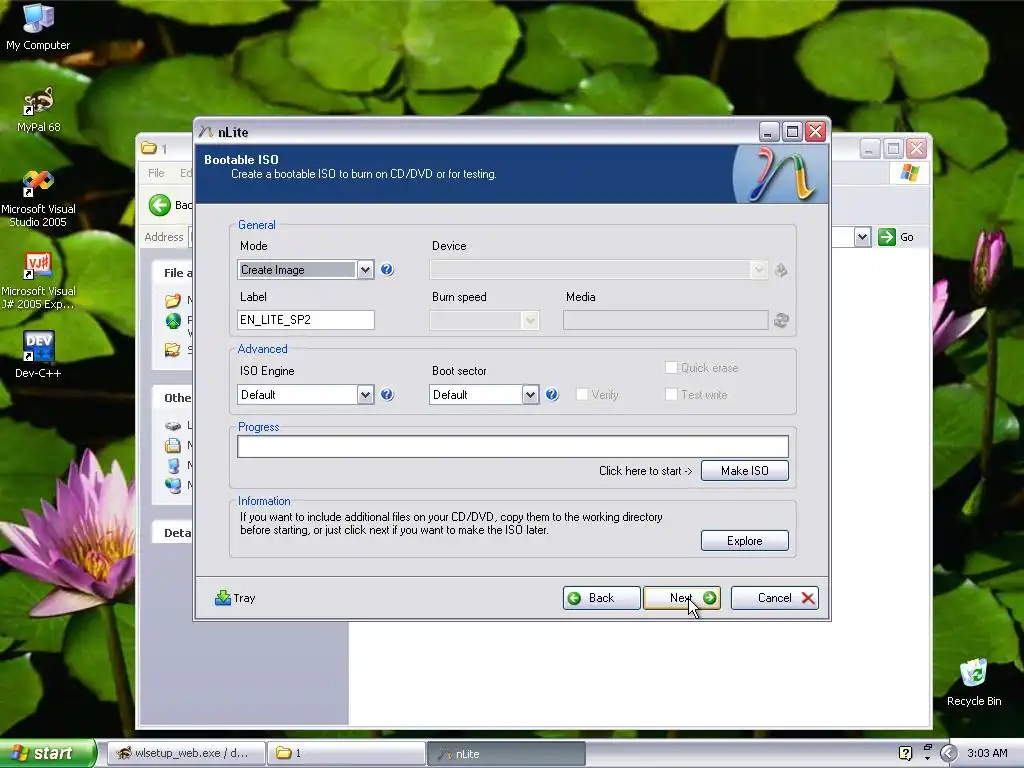Toggle Quick erase checkbox
The height and width of the screenshot is (768, 1024).
[671, 368]
